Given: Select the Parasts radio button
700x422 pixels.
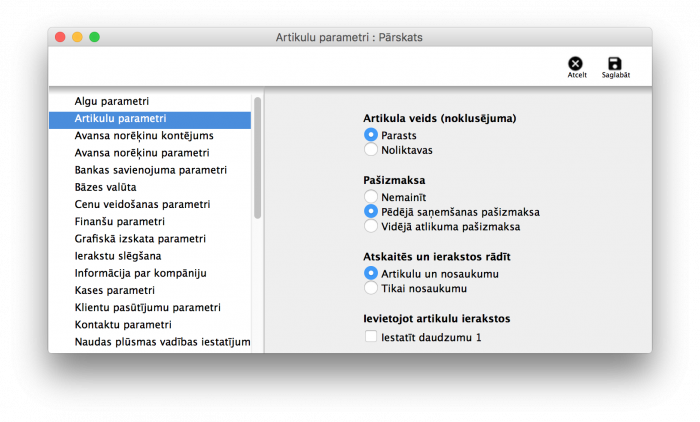Looking at the screenshot, I should pyautogui.click(x=371, y=134).
